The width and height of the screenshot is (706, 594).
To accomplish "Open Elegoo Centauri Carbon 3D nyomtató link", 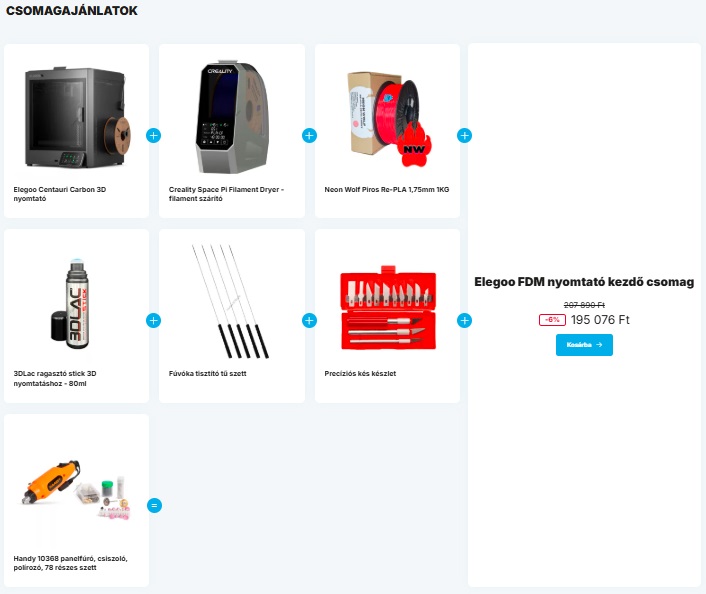I will tap(59, 194).
